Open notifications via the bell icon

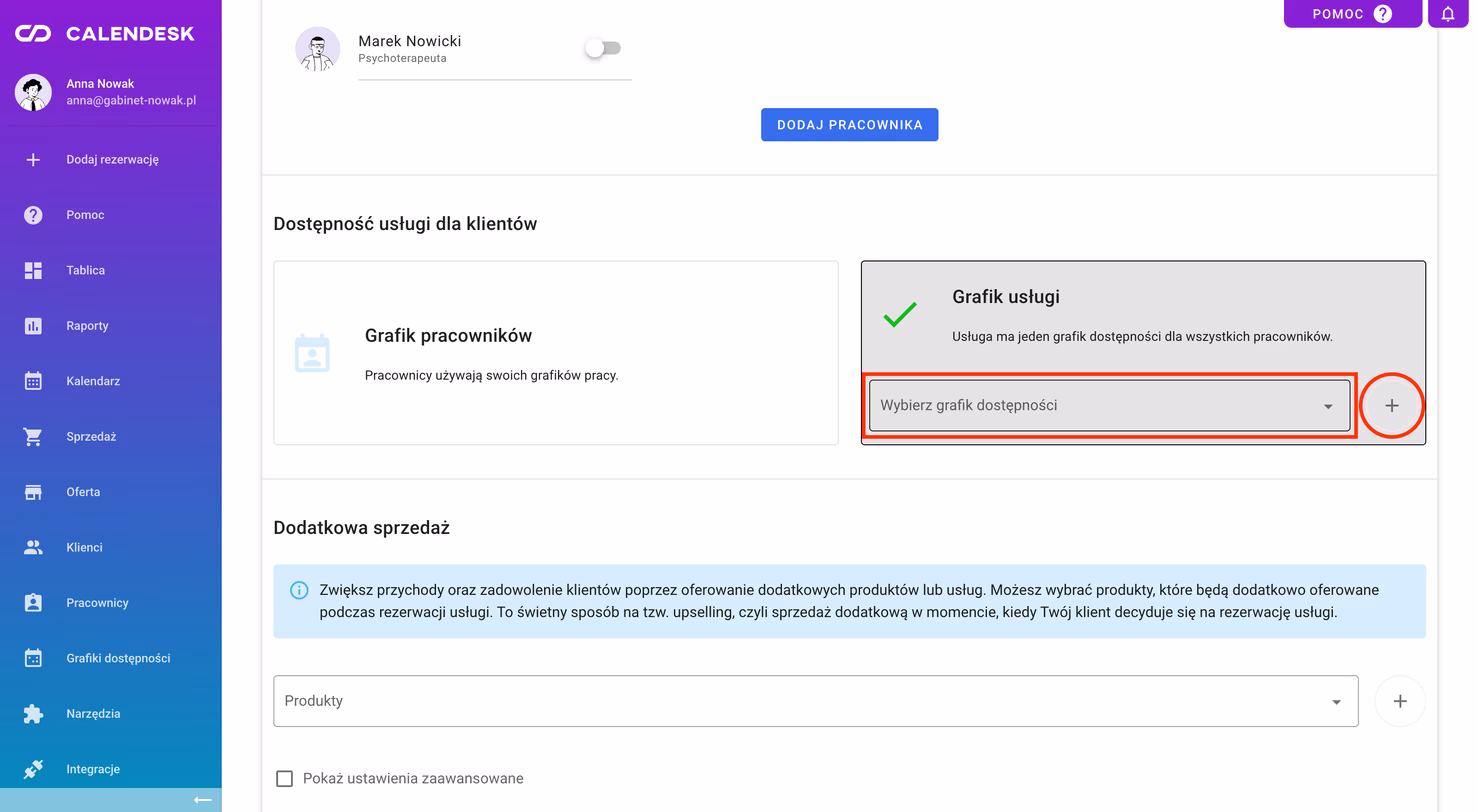(x=1448, y=14)
